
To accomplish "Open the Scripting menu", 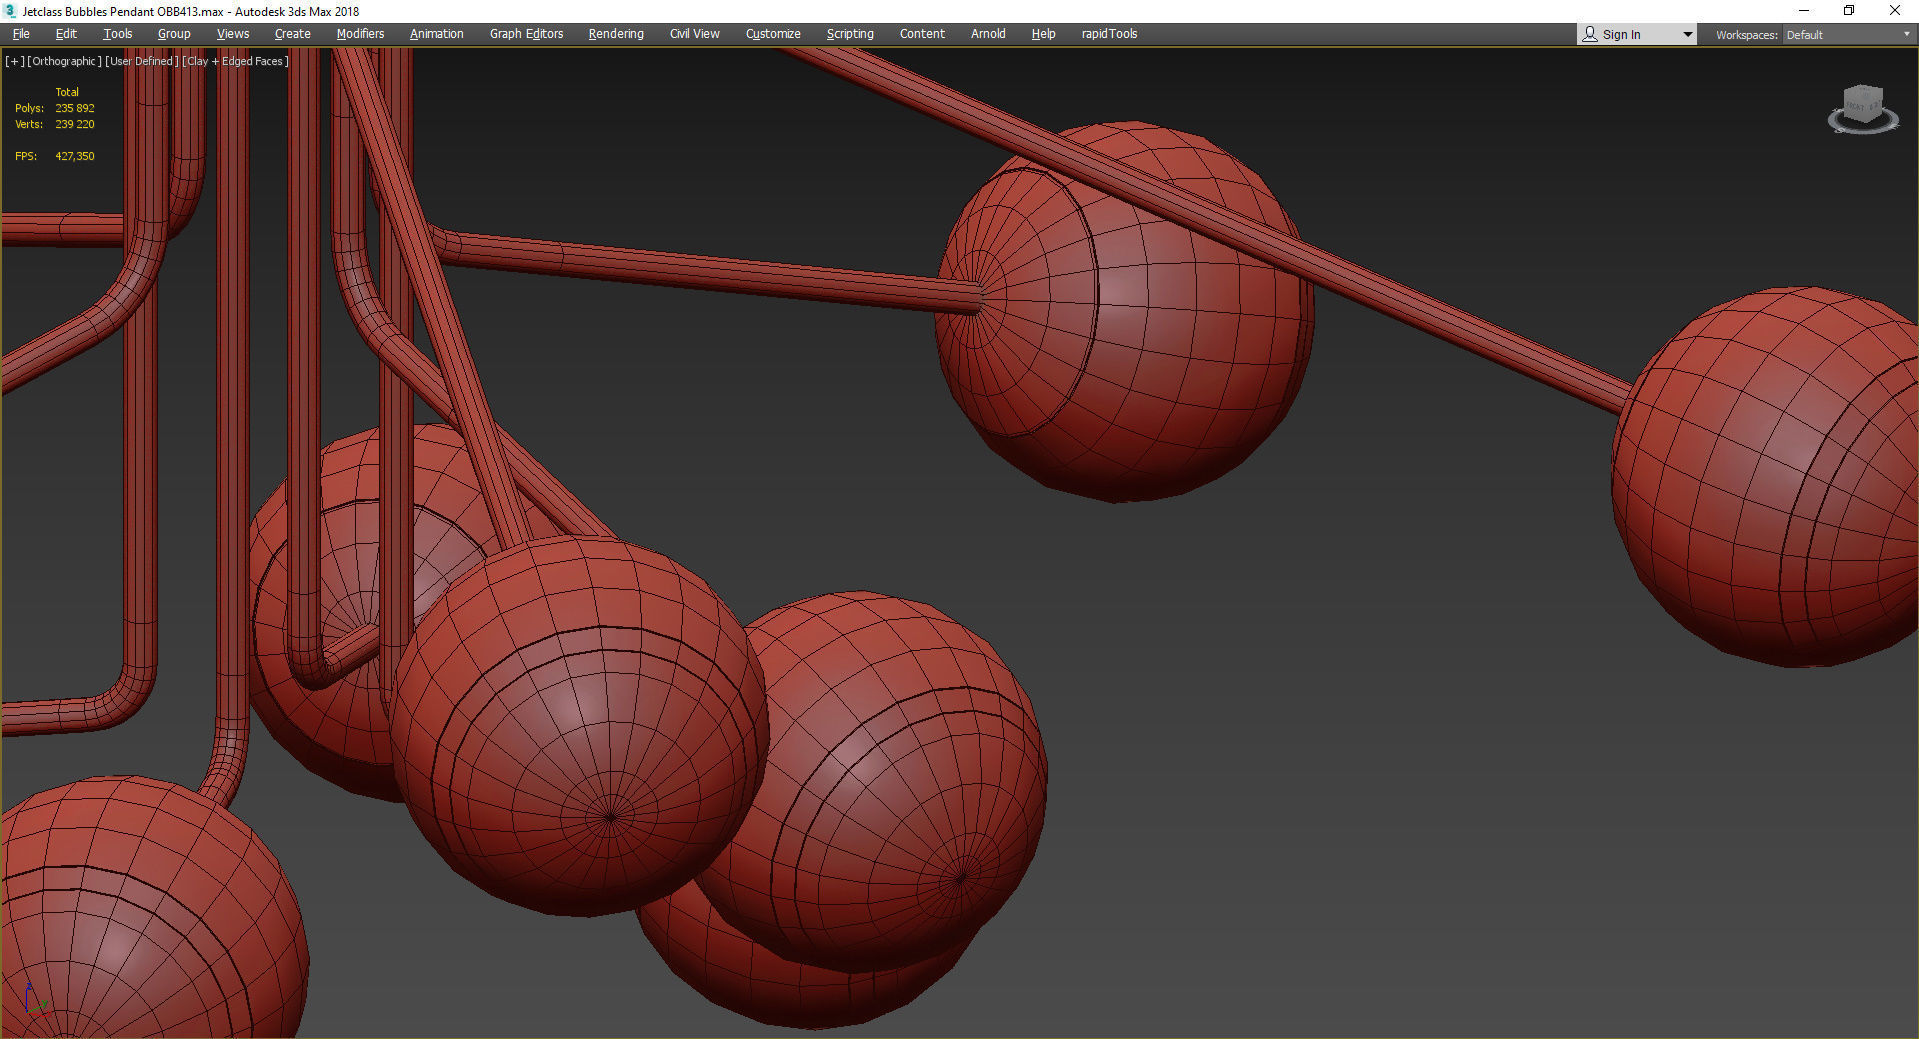I will (x=850, y=34).
